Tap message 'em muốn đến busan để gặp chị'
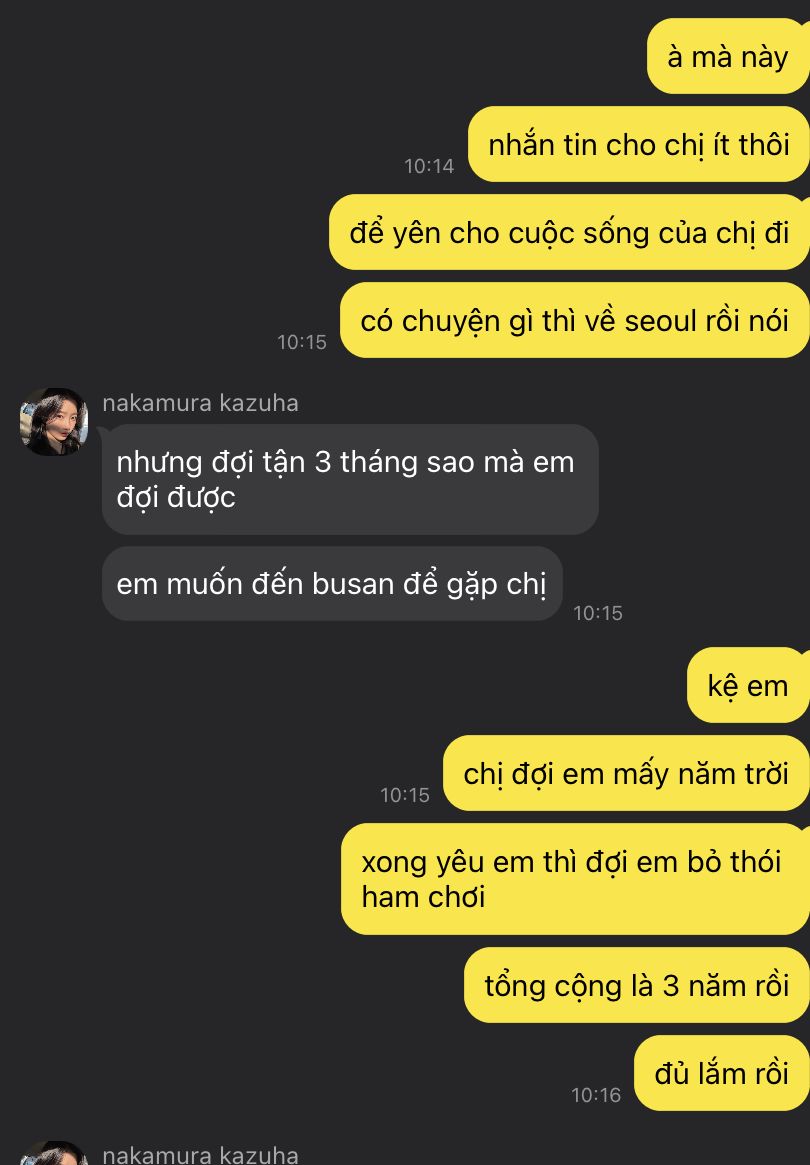 click(x=332, y=583)
